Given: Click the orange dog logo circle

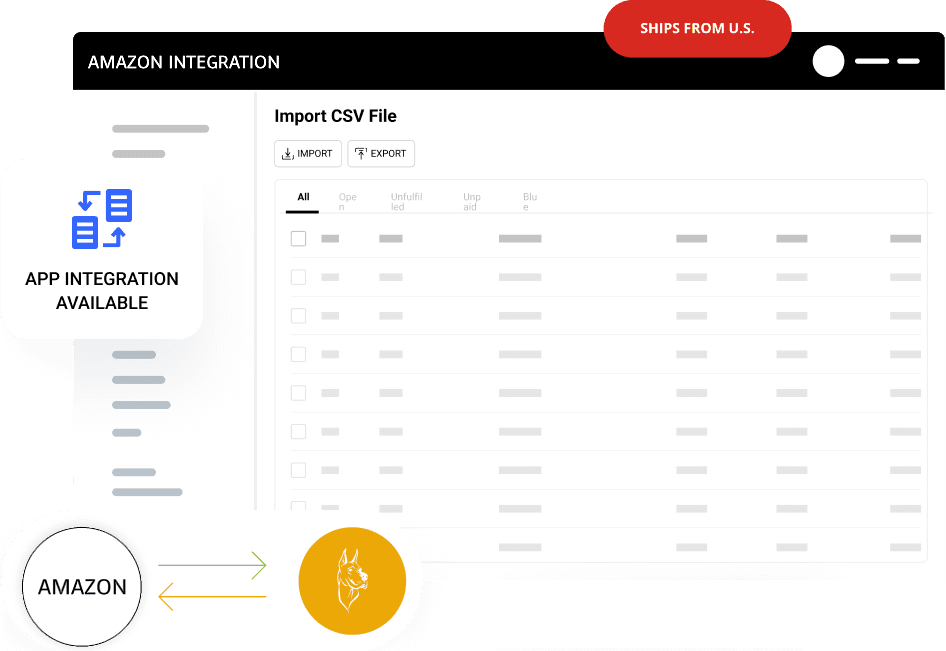Looking at the screenshot, I should [x=352, y=581].
